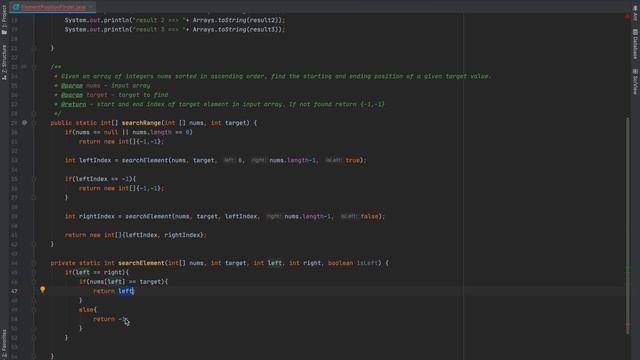
Task: Open the SciView tool window
Action: pos(635,82)
